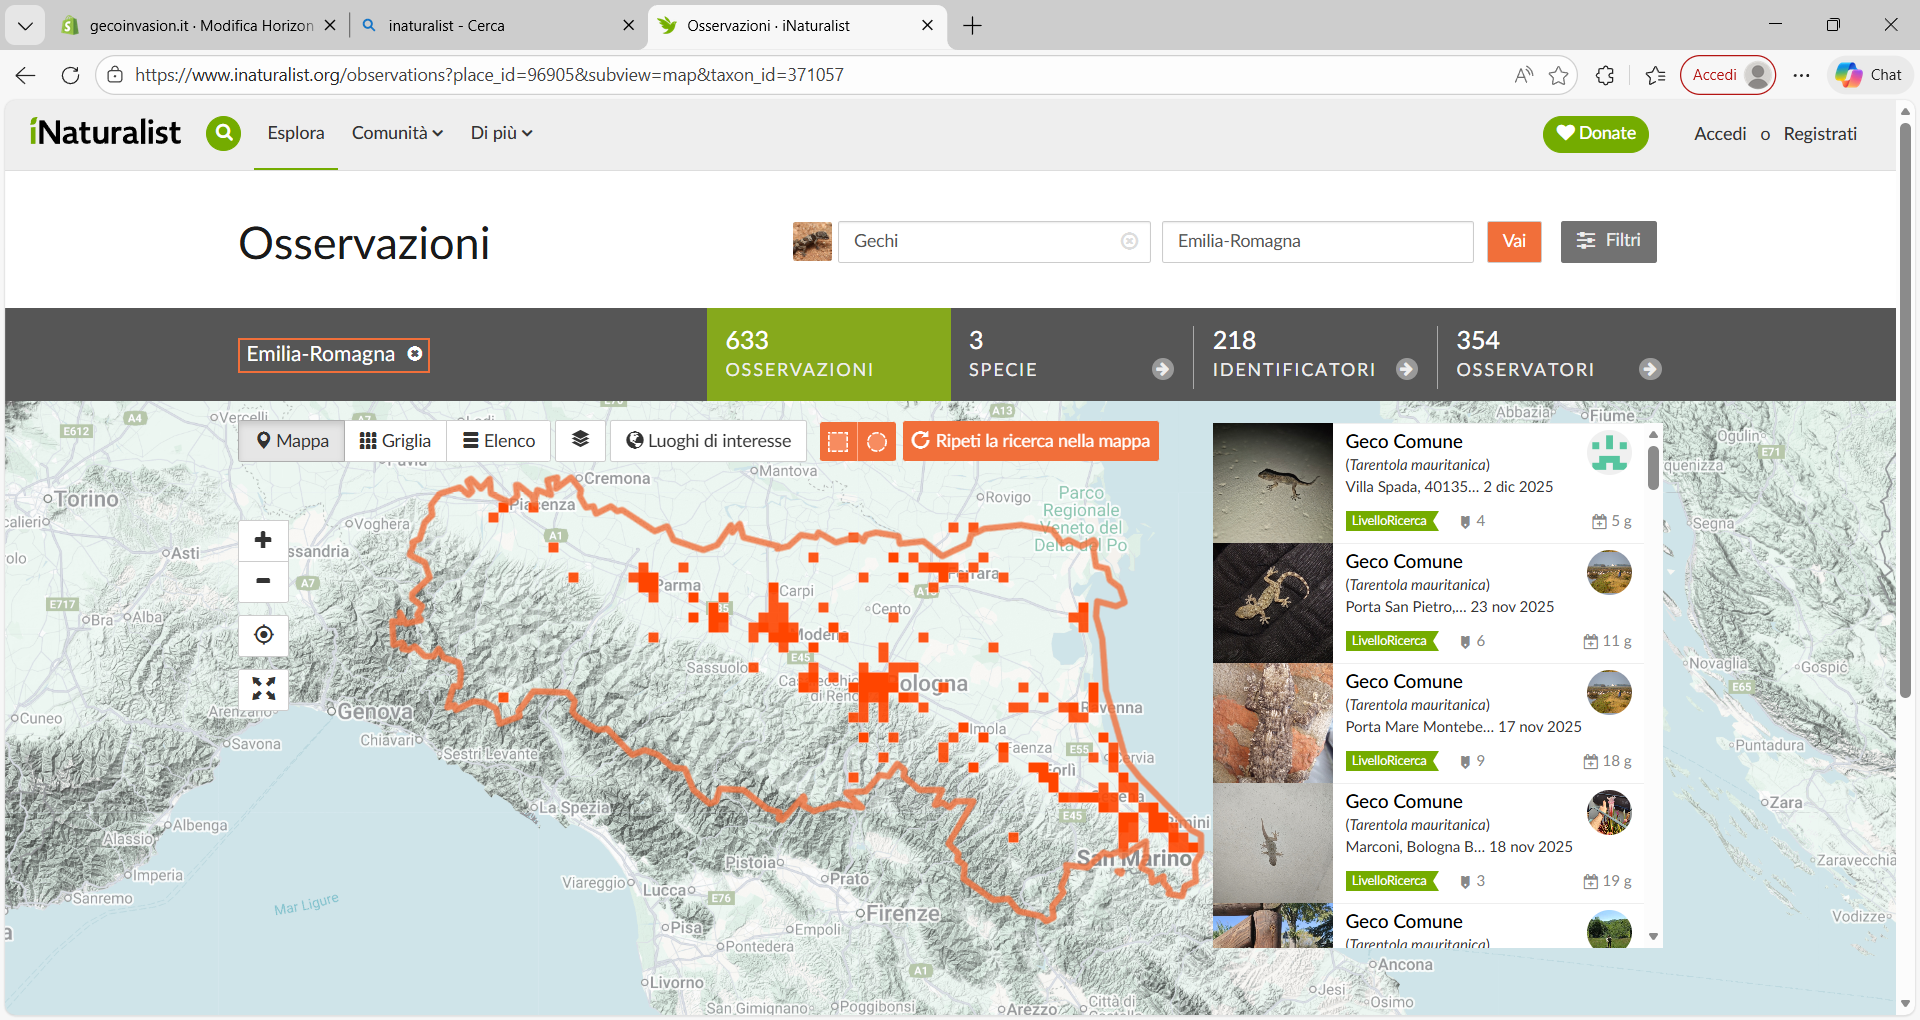Image resolution: width=1920 pixels, height=1020 pixels.
Task: Open the map layers icon
Action: point(580,440)
